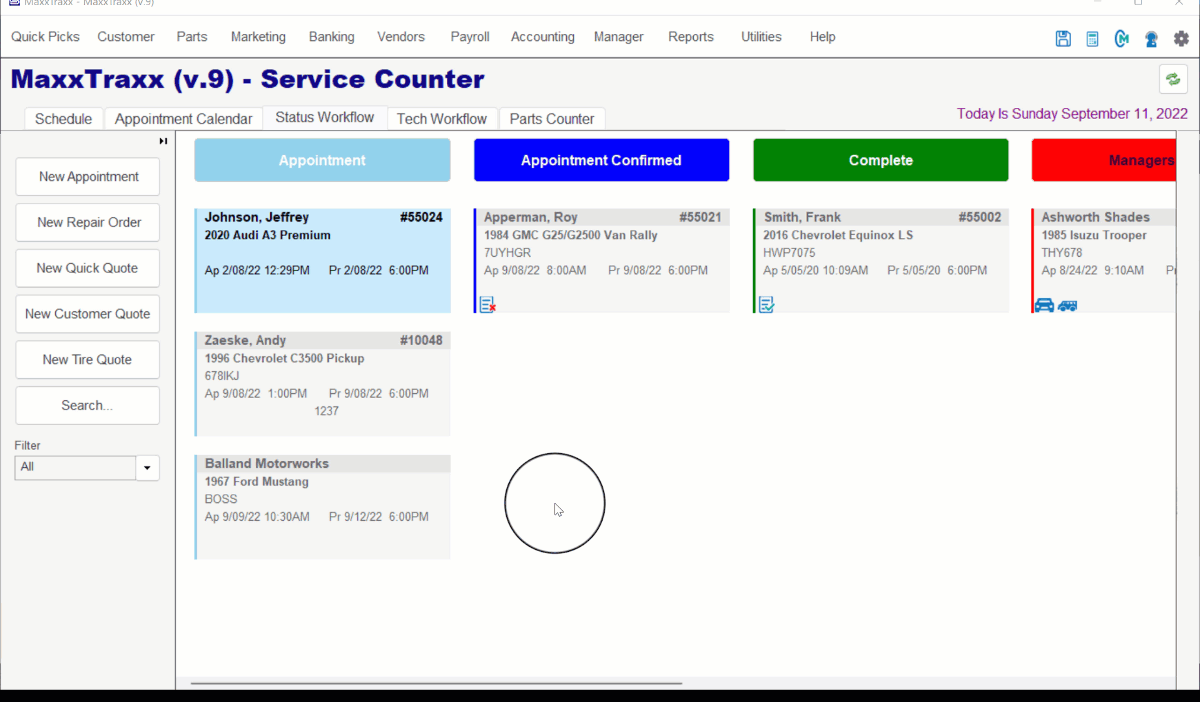Click the van icon on Ashworth Shades card
This screenshot has width=1200, height=702.
(1068, 305)
